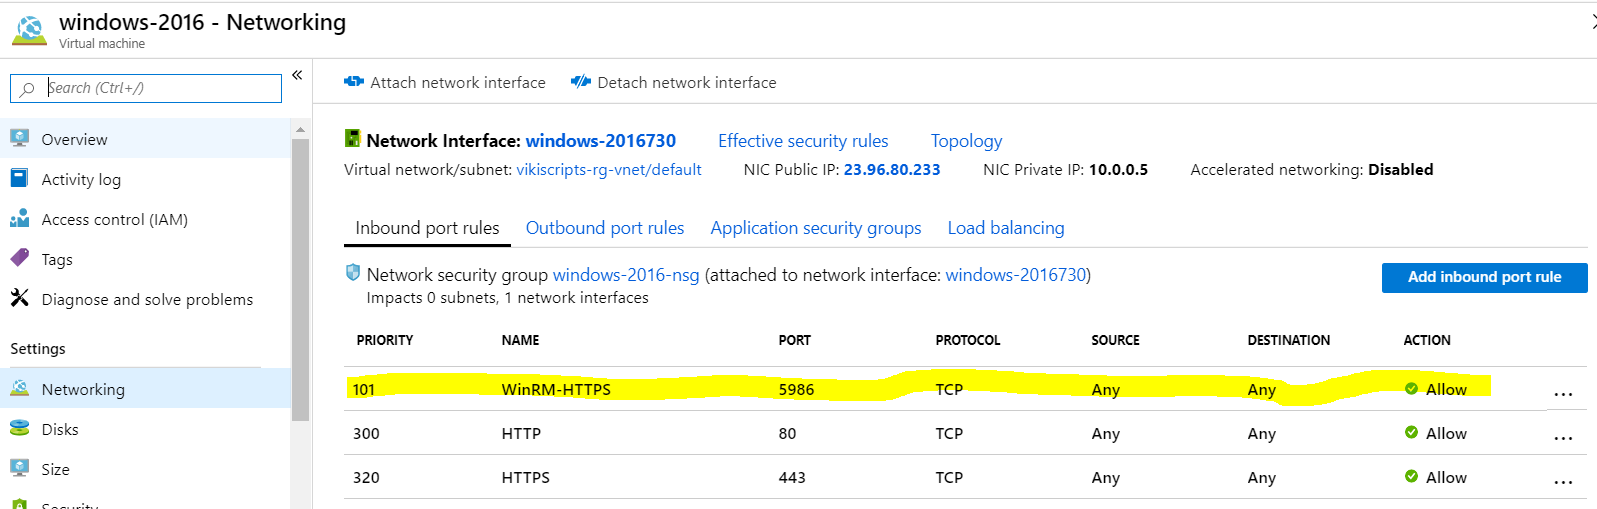Click Add inbound port rule button
The image size is (1597, 509).
coord(1484,277)
